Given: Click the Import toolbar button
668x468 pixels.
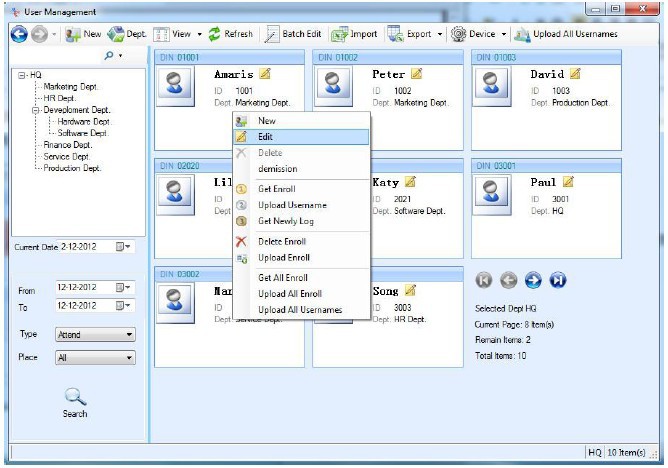Looking at the screenshot, I should click(354, 34).
